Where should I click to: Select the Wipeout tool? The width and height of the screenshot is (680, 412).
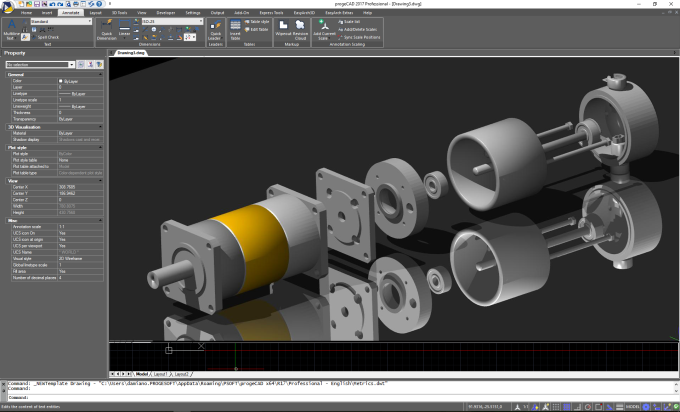click(x=283, y=28)
